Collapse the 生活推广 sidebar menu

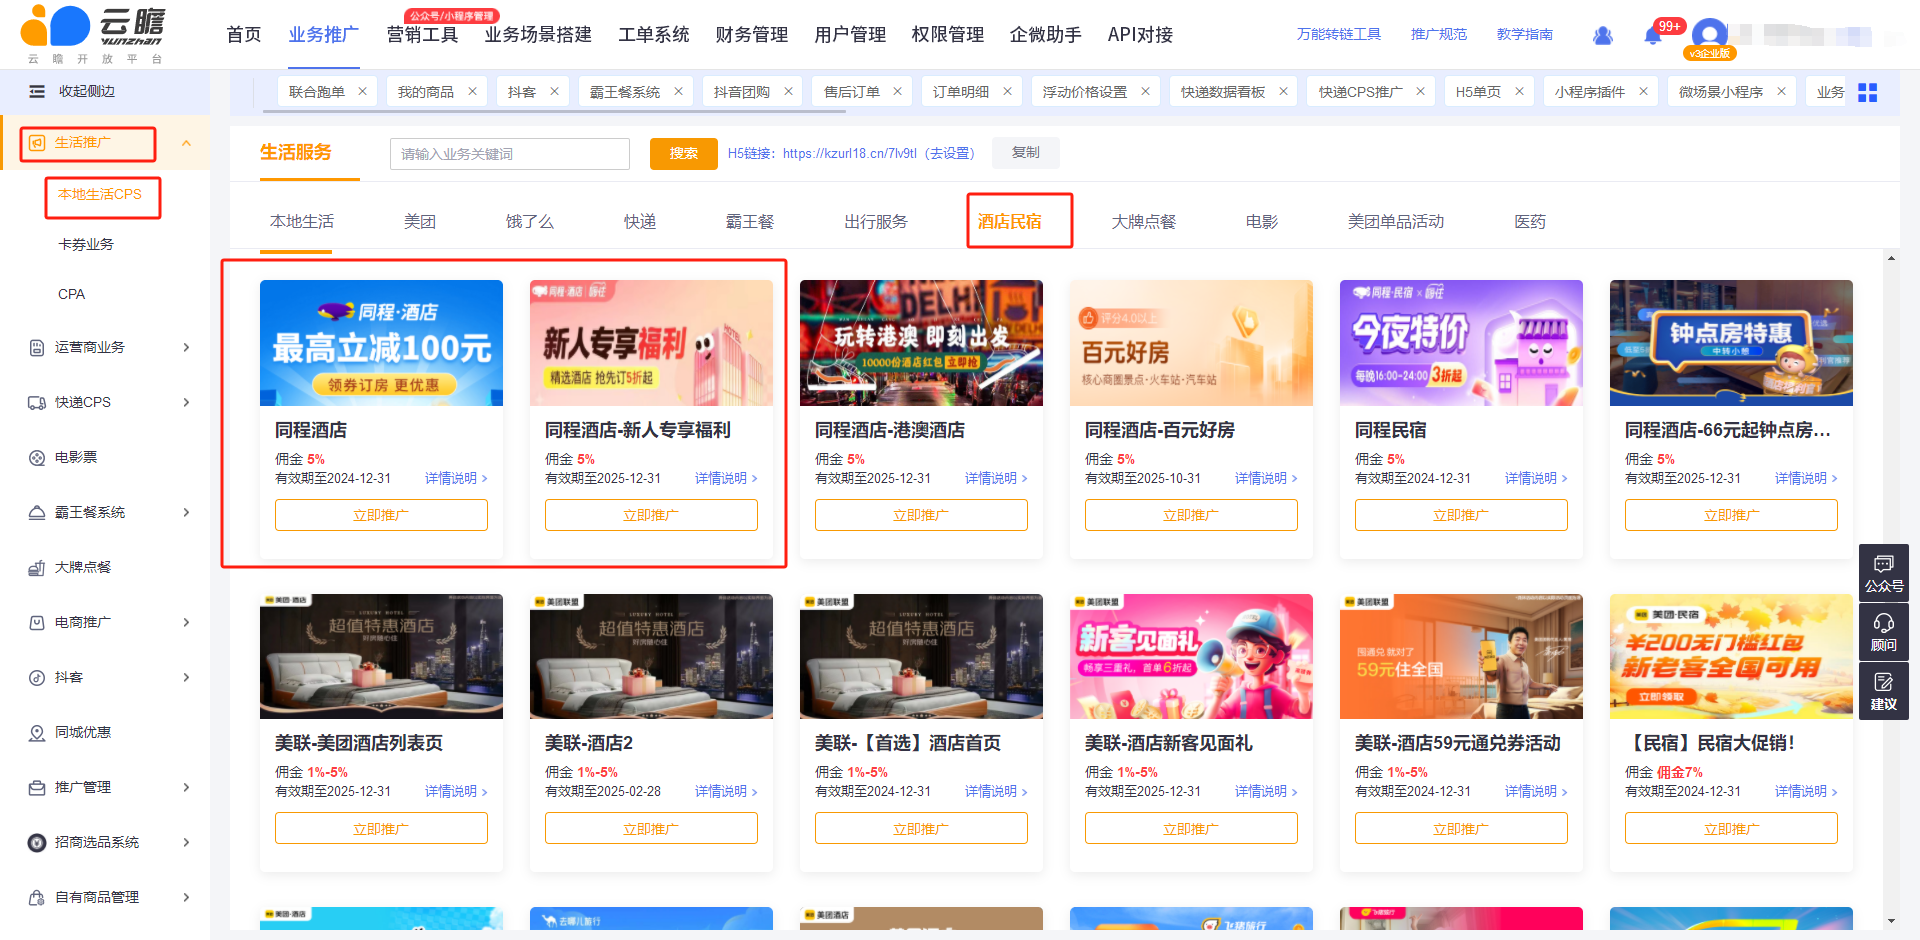click(x=186, y=143)
